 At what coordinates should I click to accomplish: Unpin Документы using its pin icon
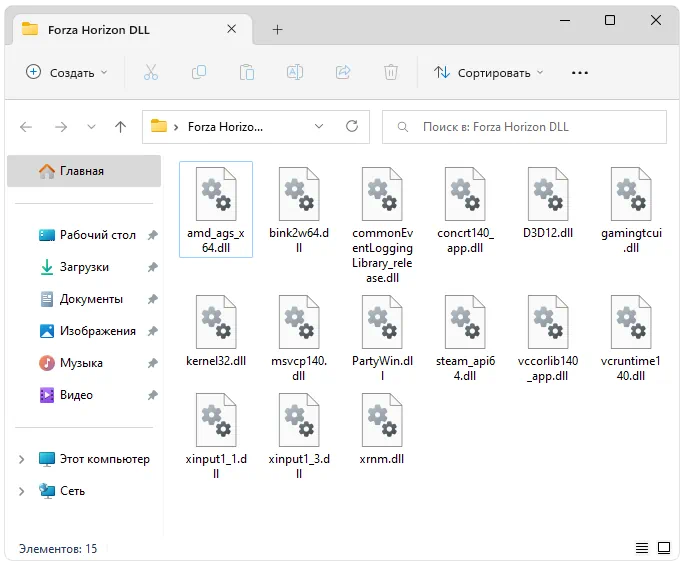(x=152, y=299)
